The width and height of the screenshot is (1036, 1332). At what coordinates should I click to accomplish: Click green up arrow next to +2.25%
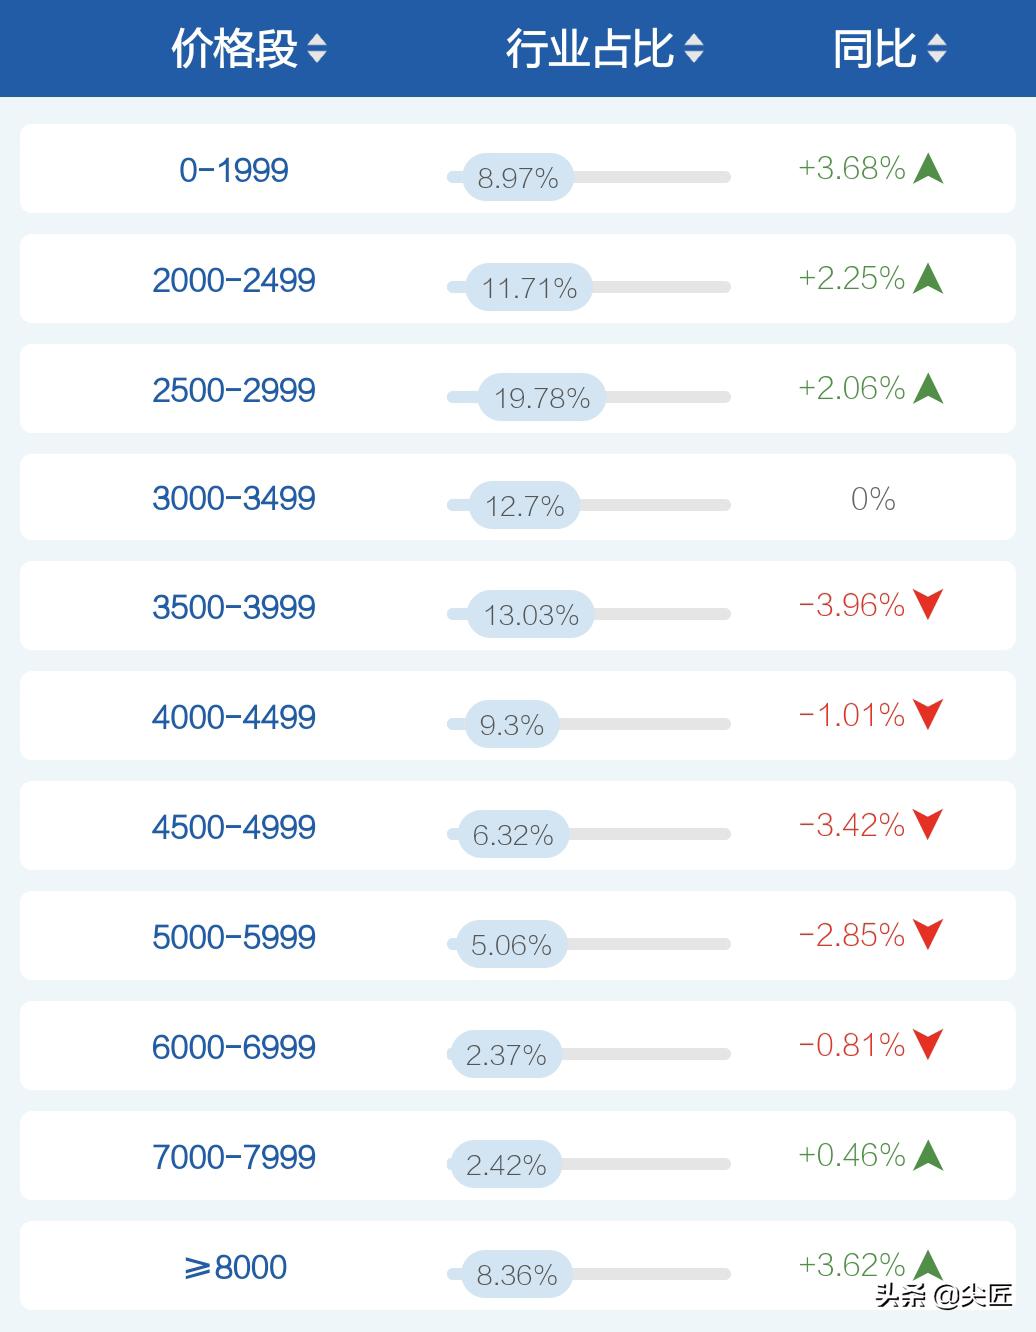(928, 279)
